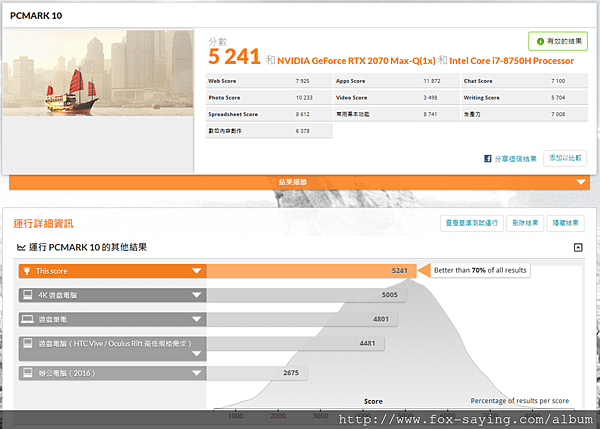The image size is (600, 429).
Task: Click the monitor icon on the 4K gaming PC row
Action: 28,295
